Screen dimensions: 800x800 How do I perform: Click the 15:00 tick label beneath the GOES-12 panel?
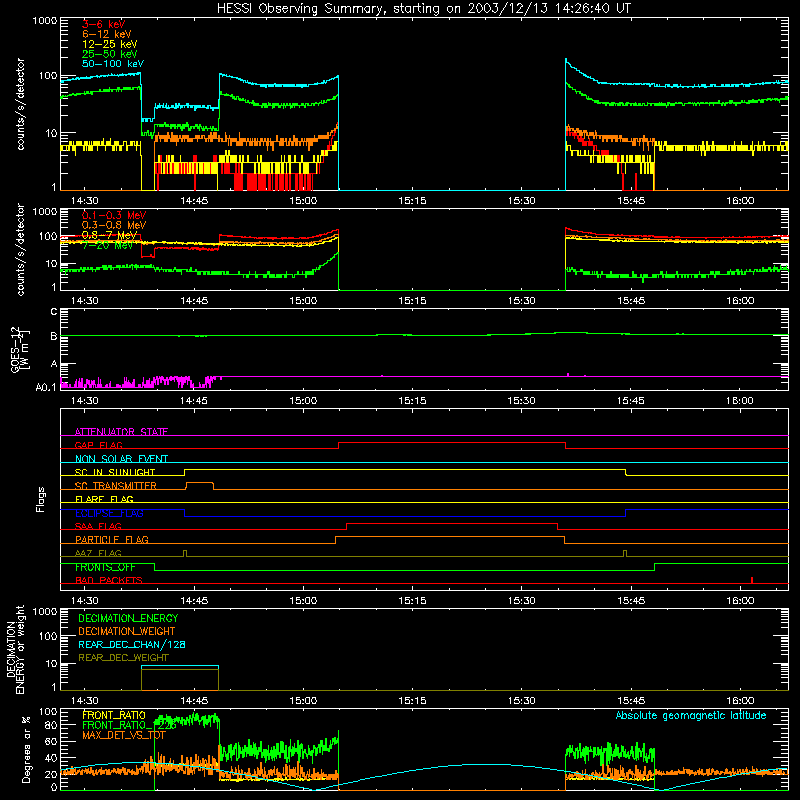303,401
